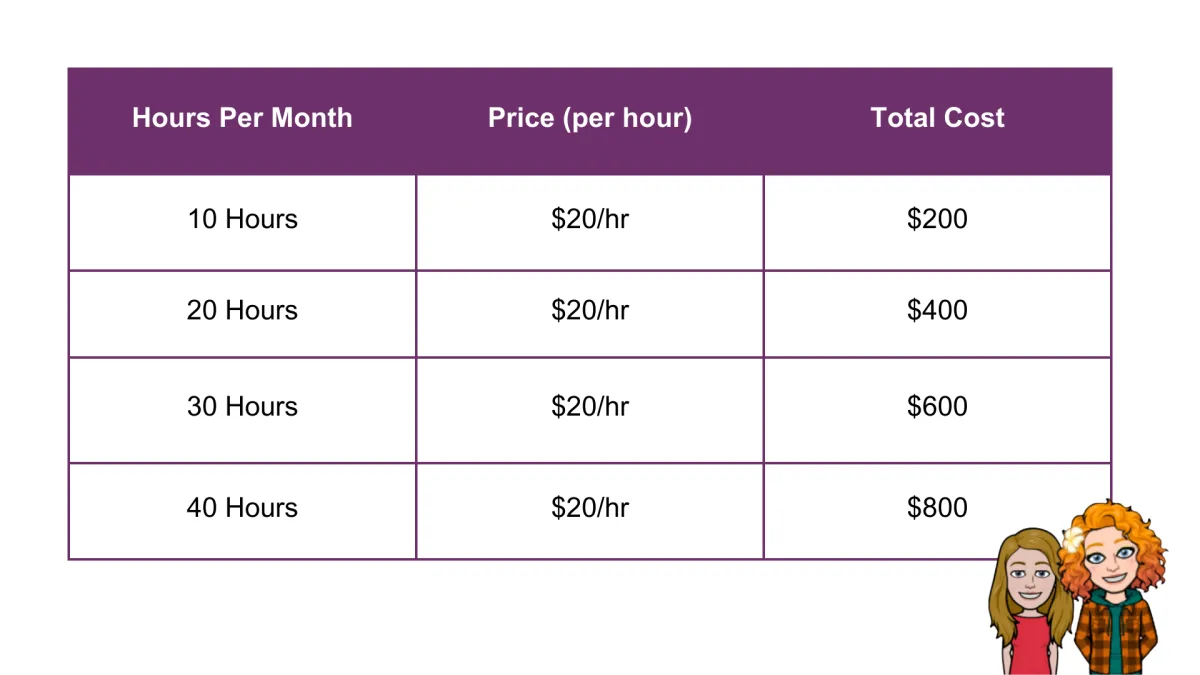Click the red-haired cartoon avatar
This screenshot has height=675, width=1200.
click(x=1112, y=586)
